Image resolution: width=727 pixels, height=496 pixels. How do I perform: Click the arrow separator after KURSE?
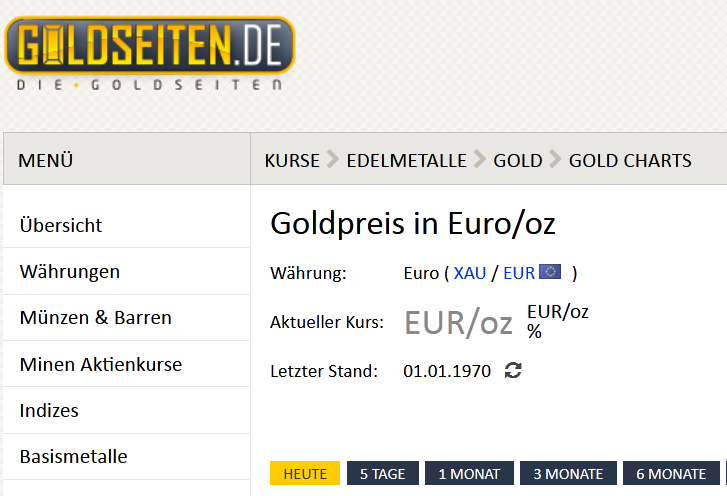333,160
